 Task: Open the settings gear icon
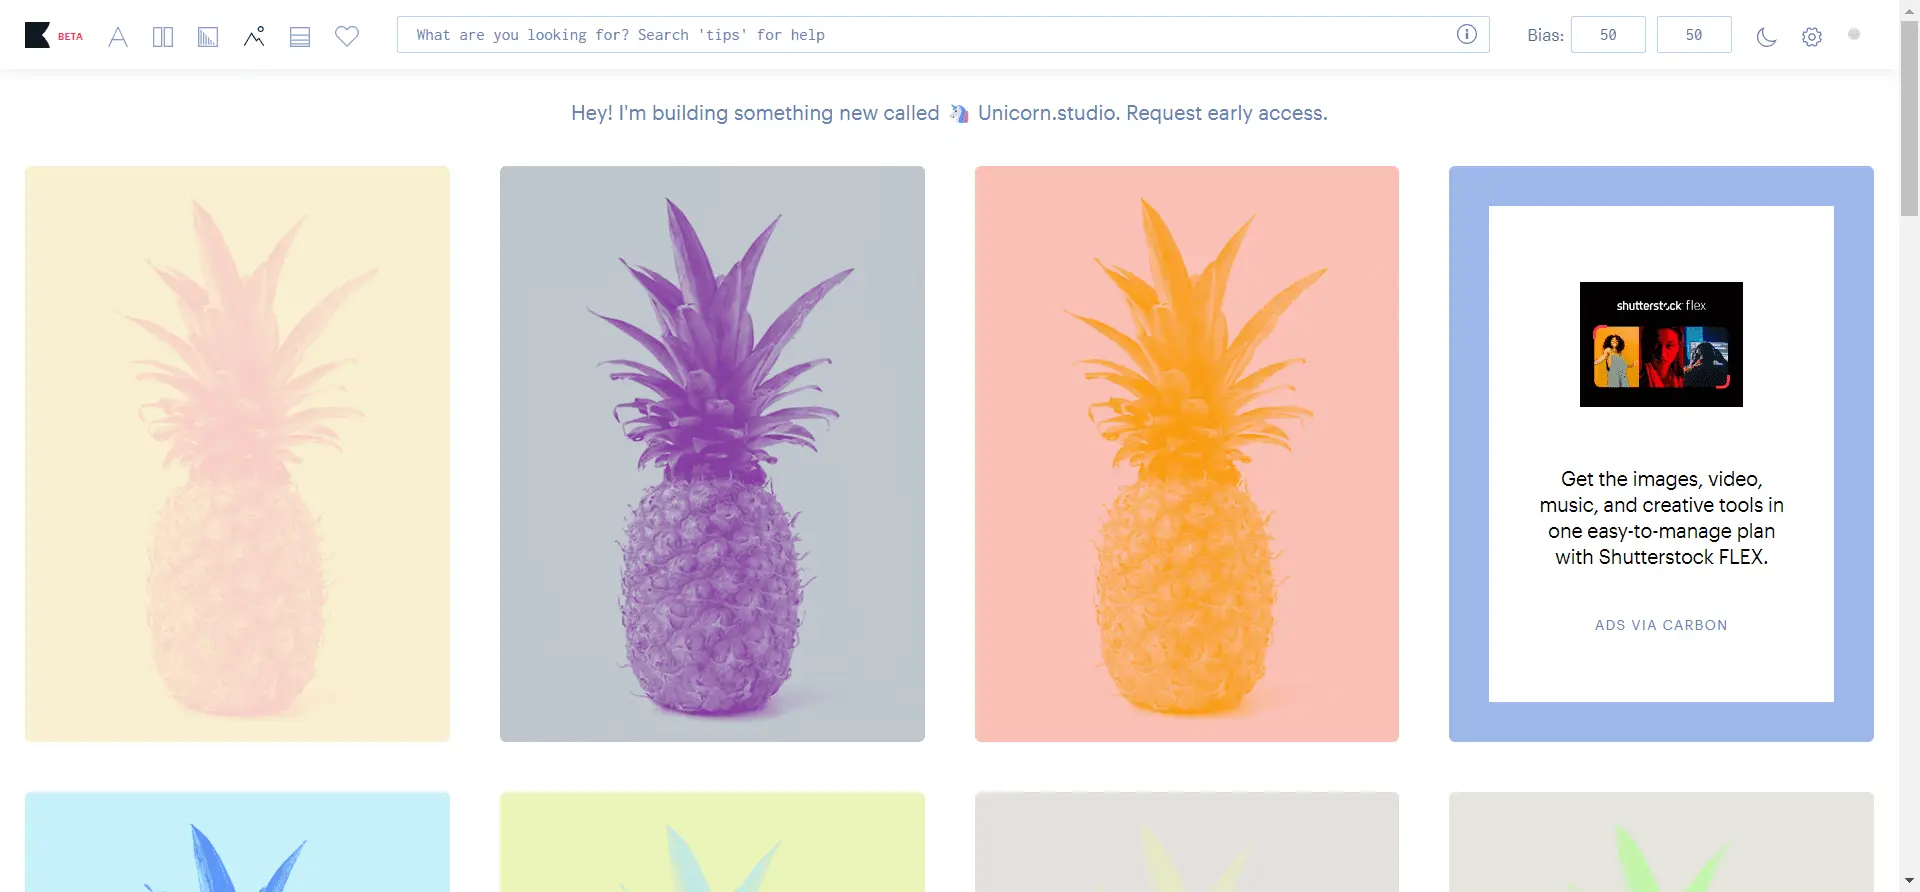1812,37
